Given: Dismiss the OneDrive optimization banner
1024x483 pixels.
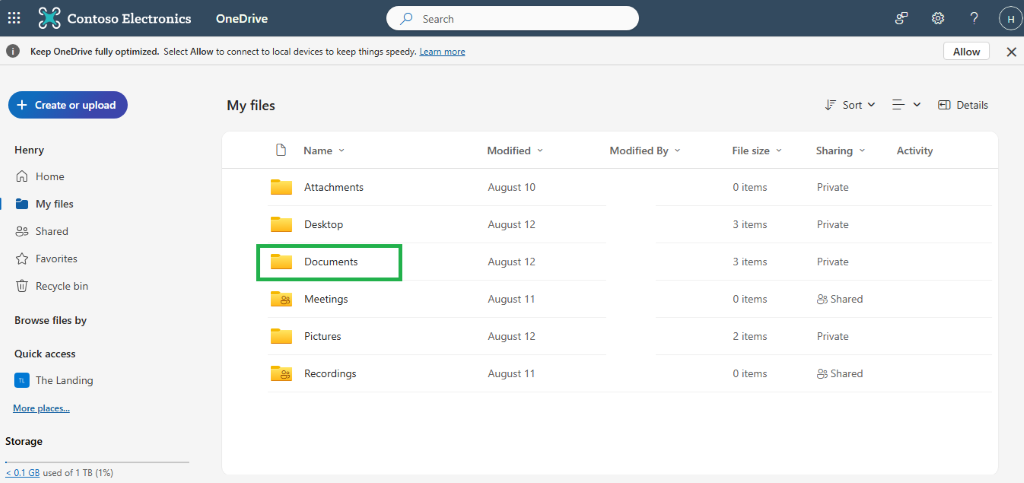Looking at the screenshot, I should point(1011,52).
